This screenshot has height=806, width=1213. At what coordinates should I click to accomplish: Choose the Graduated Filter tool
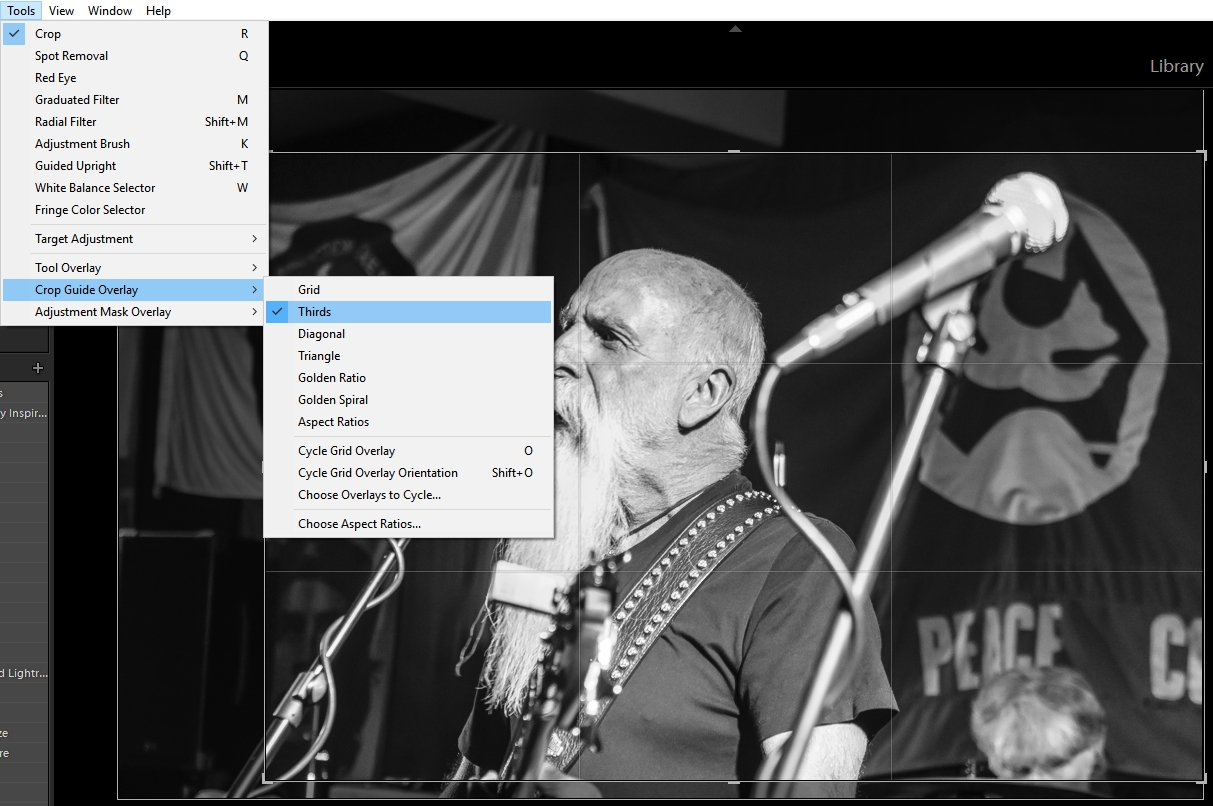pos(77,100)
